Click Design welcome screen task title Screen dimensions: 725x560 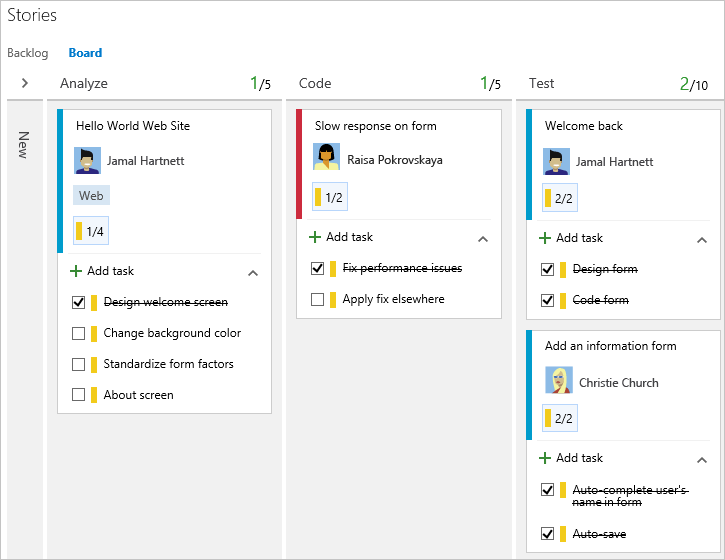(166, 302)
